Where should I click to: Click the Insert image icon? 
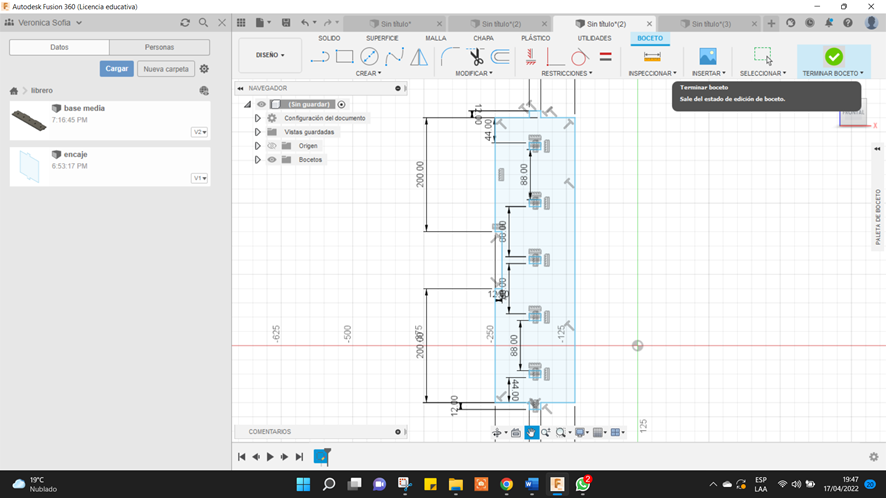pyautogui.click(x=708, y=57)
